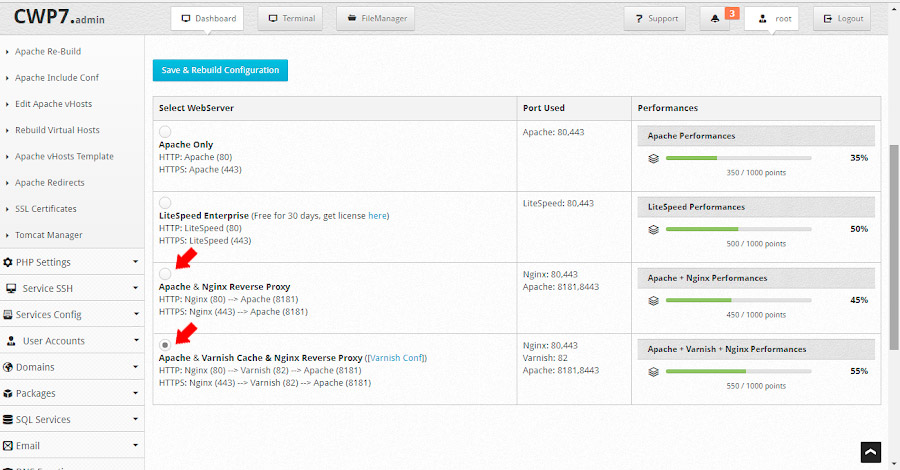Viewport: 900px width, 470px height.
Task: Click the Apache + Nginx 45% progress bar
Action: pos(739,300)
